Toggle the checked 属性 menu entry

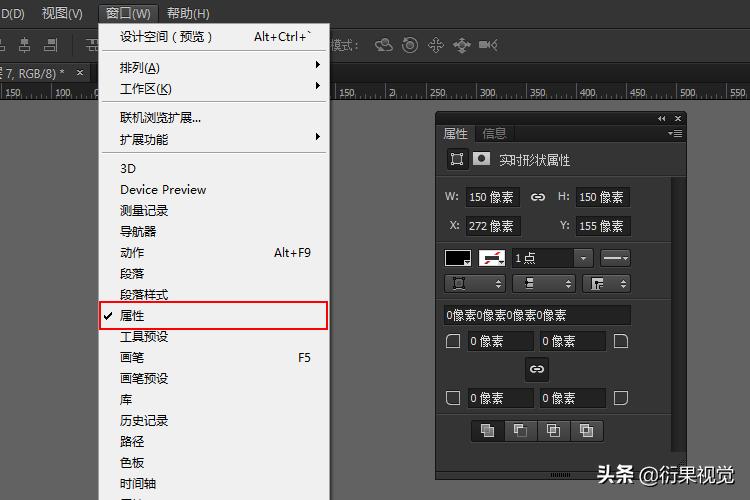213,315
